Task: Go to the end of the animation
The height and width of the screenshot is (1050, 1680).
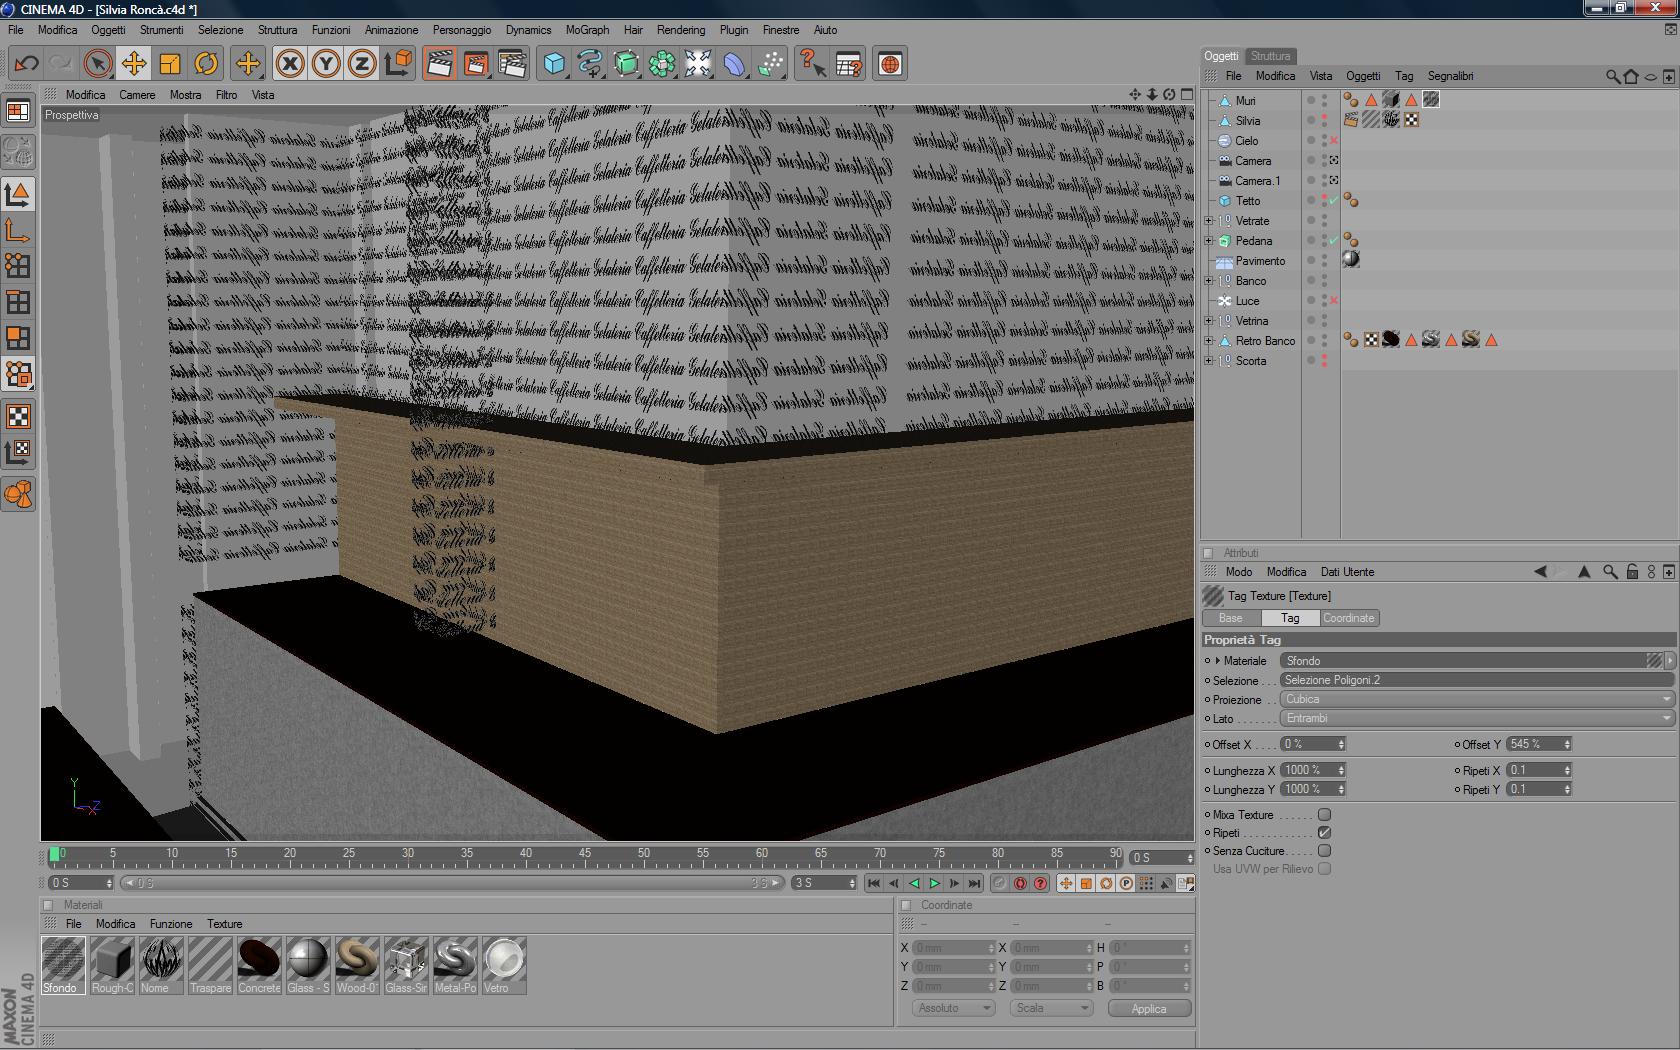Action: pyautogui.click(x=974, y=883)
